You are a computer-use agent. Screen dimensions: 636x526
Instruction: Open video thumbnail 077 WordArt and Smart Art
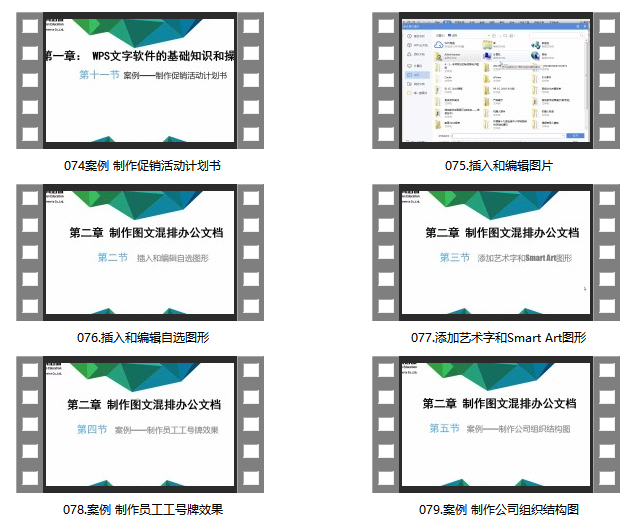(496, 252)
